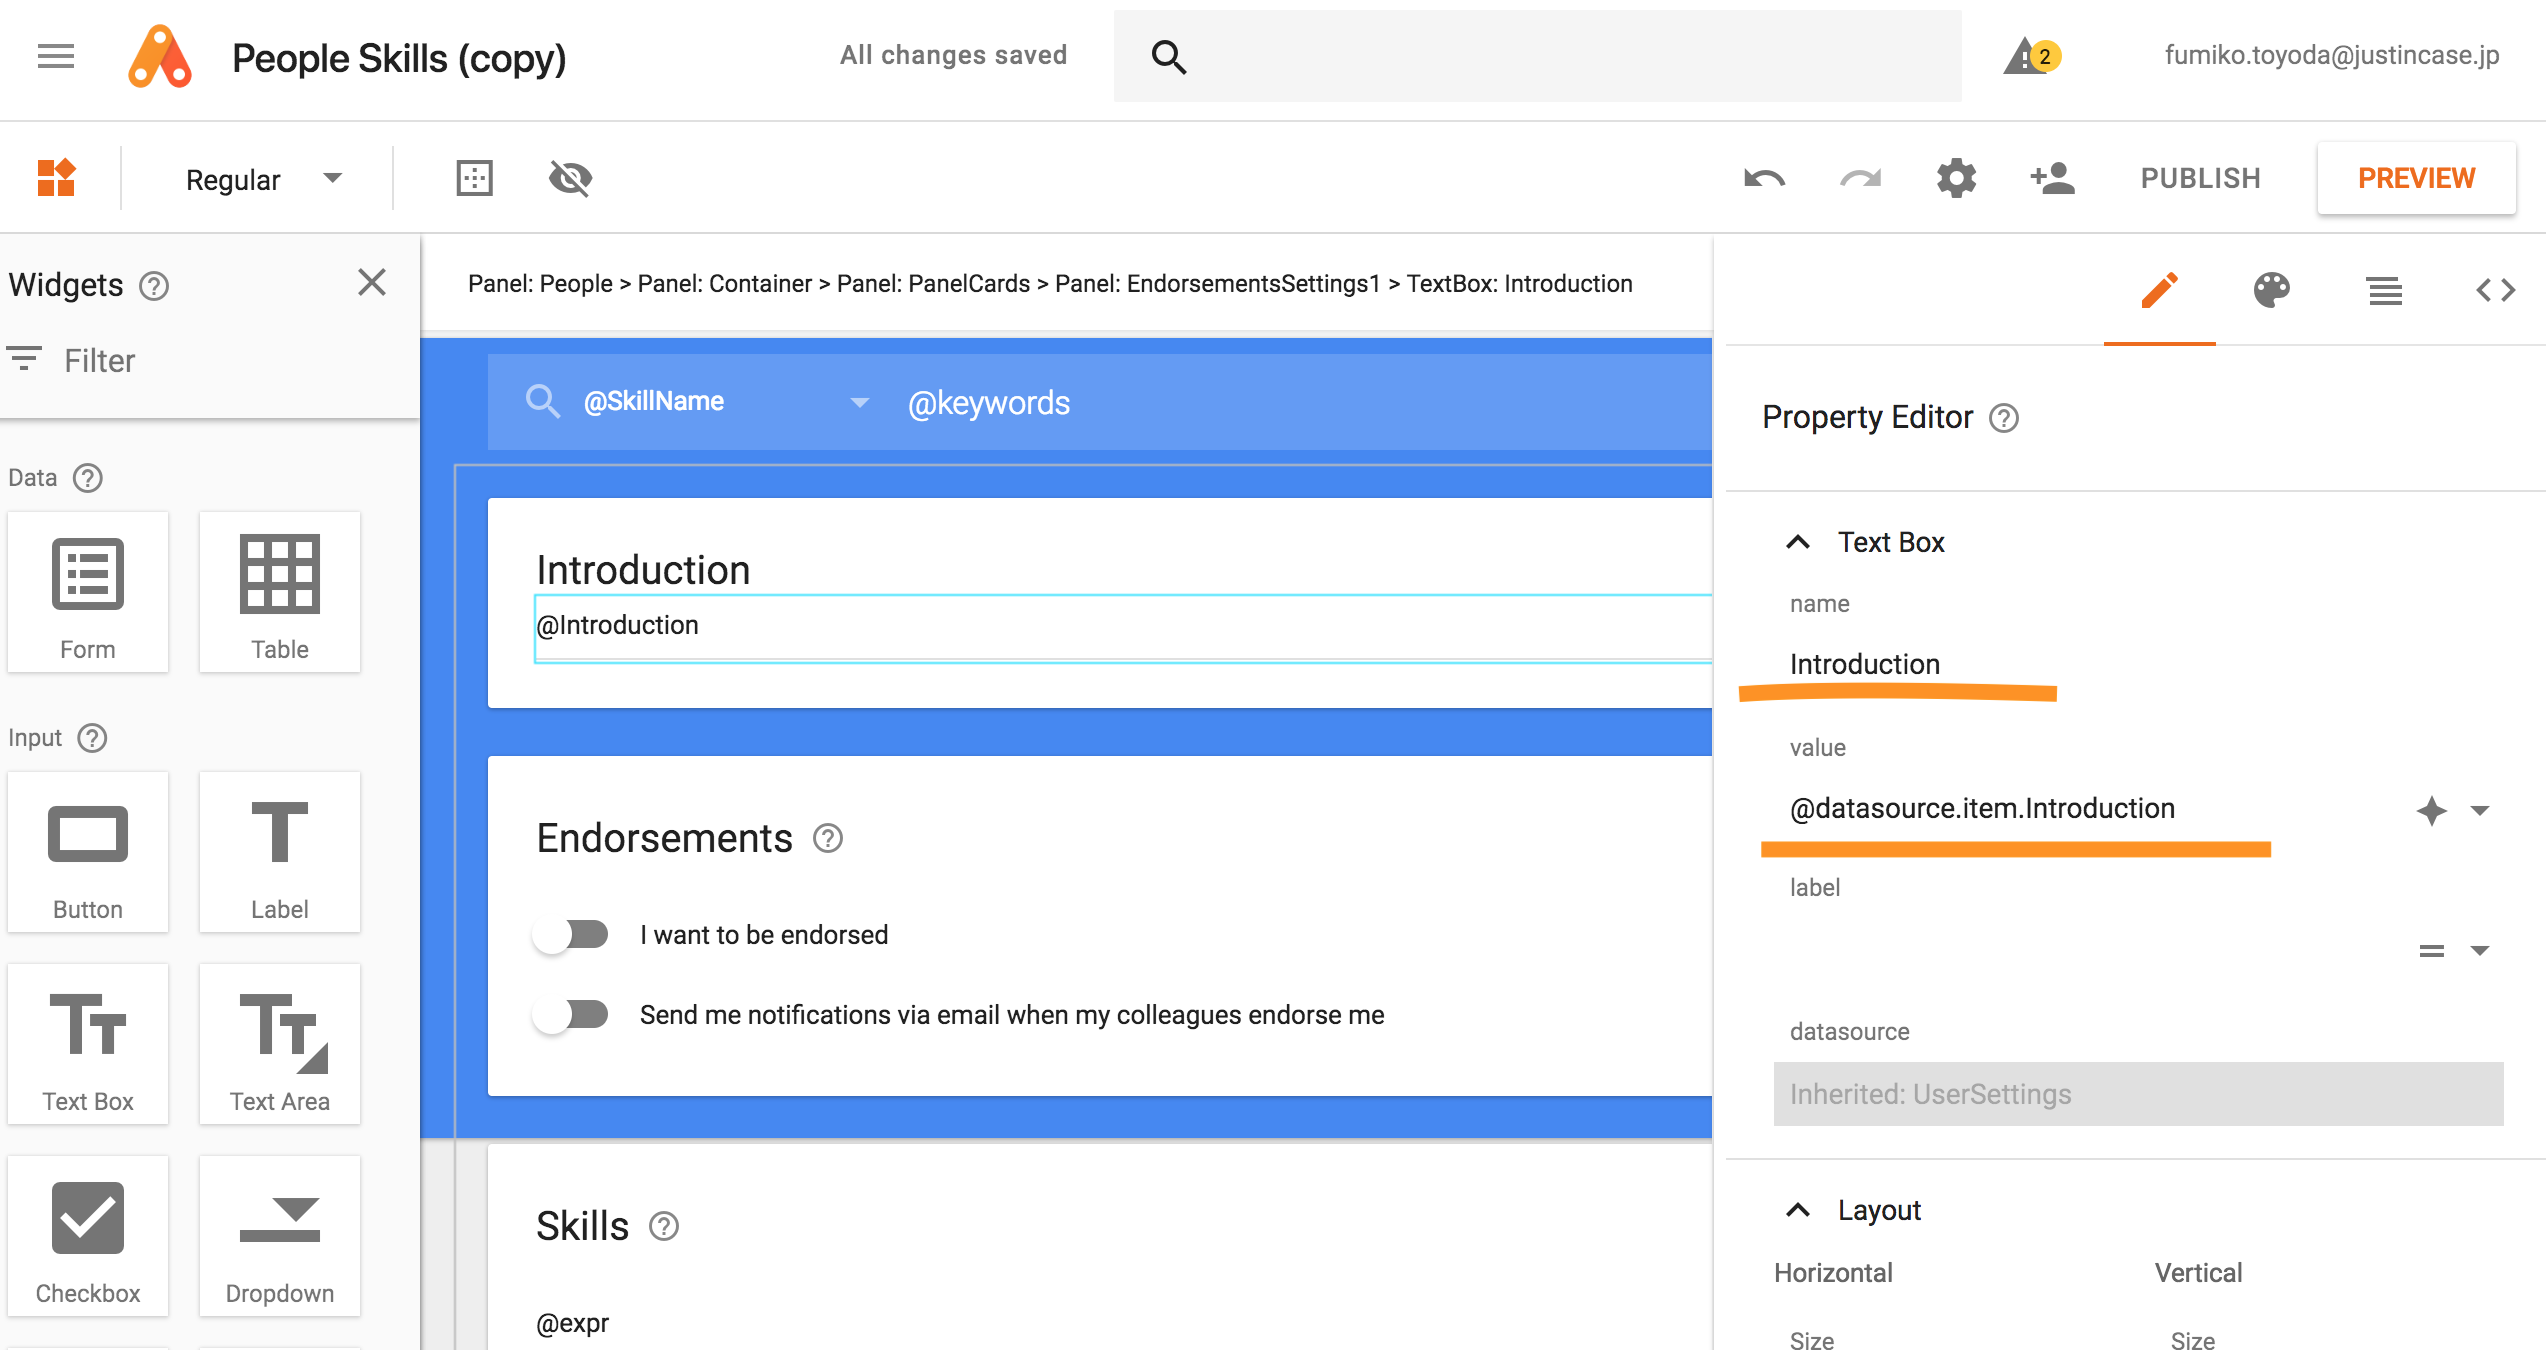Open app settings gear icon
The width and height of the screenshot is (2546, 1350).
pyautogui.click(x=1956, y=179)
